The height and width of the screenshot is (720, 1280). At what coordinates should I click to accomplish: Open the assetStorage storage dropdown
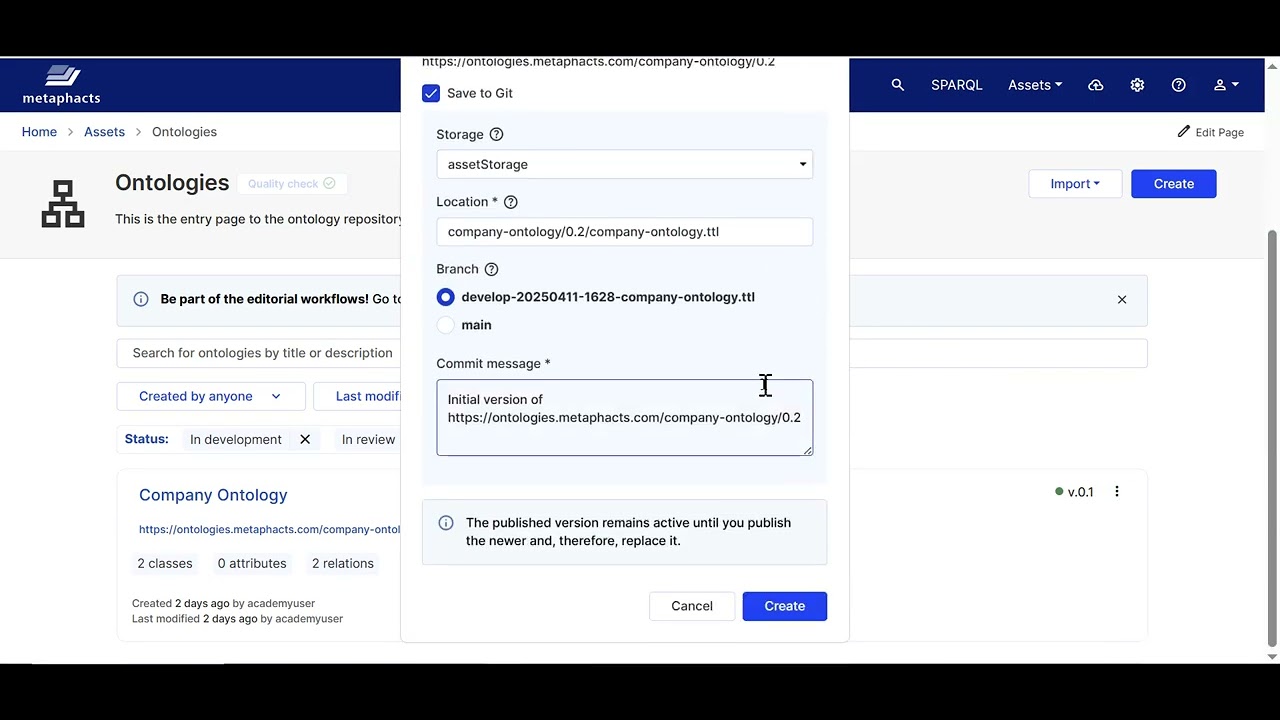click(624, 164)
